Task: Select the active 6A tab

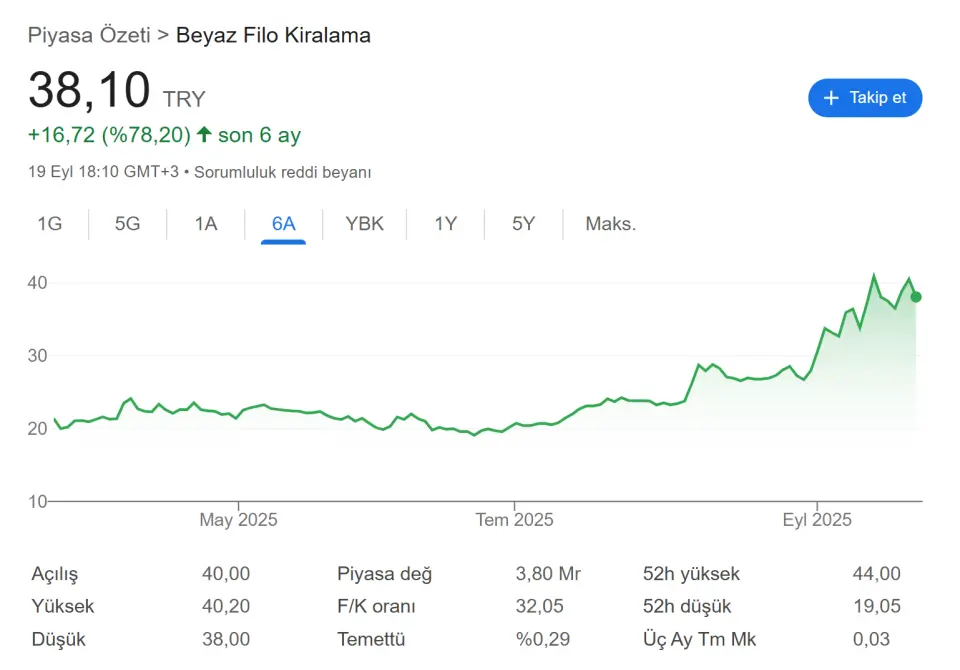Action: [283, 224]
